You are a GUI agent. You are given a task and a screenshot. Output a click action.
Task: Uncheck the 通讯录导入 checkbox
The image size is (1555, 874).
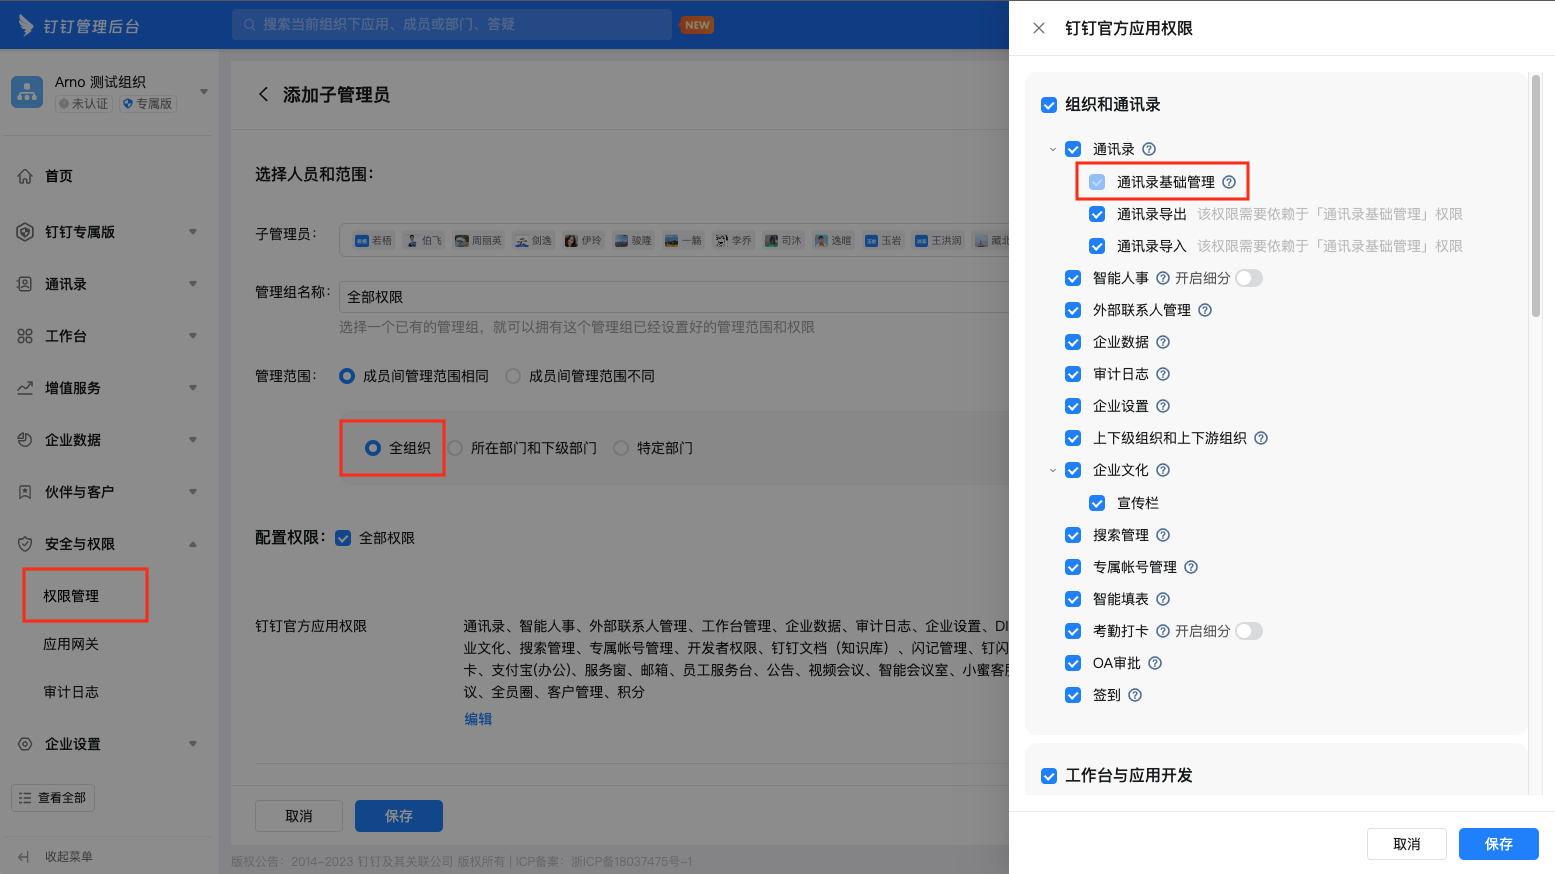[1097, 246]
